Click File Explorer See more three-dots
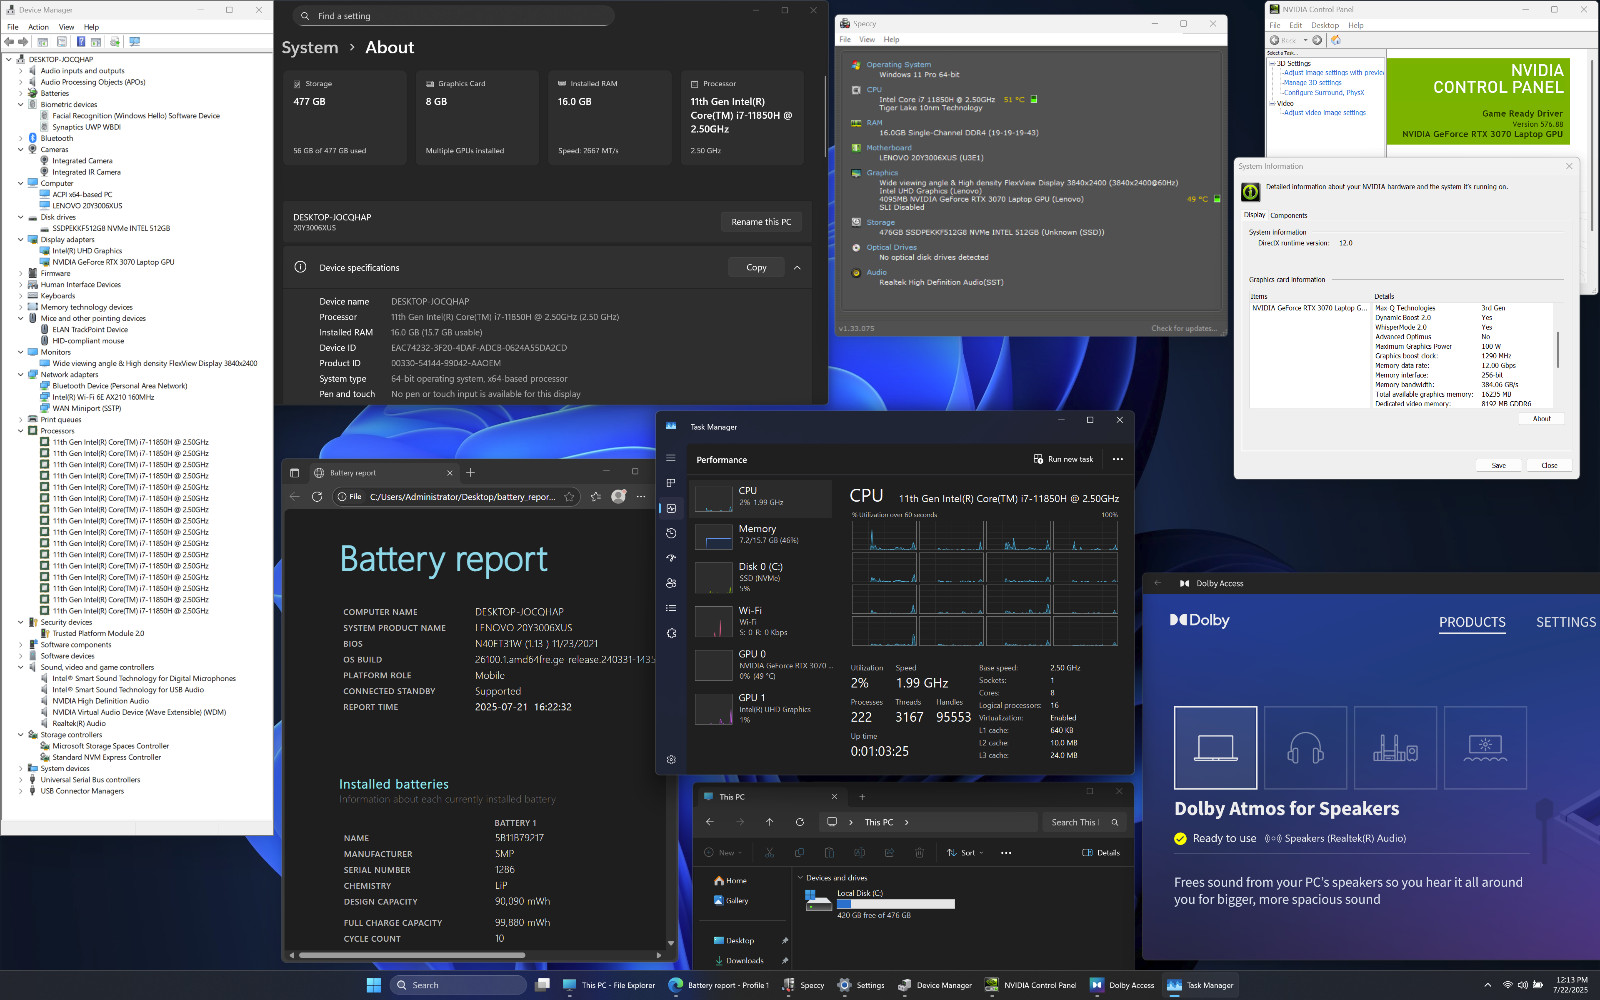This screenshot has width=1600, height=1000. [1005, 853]
